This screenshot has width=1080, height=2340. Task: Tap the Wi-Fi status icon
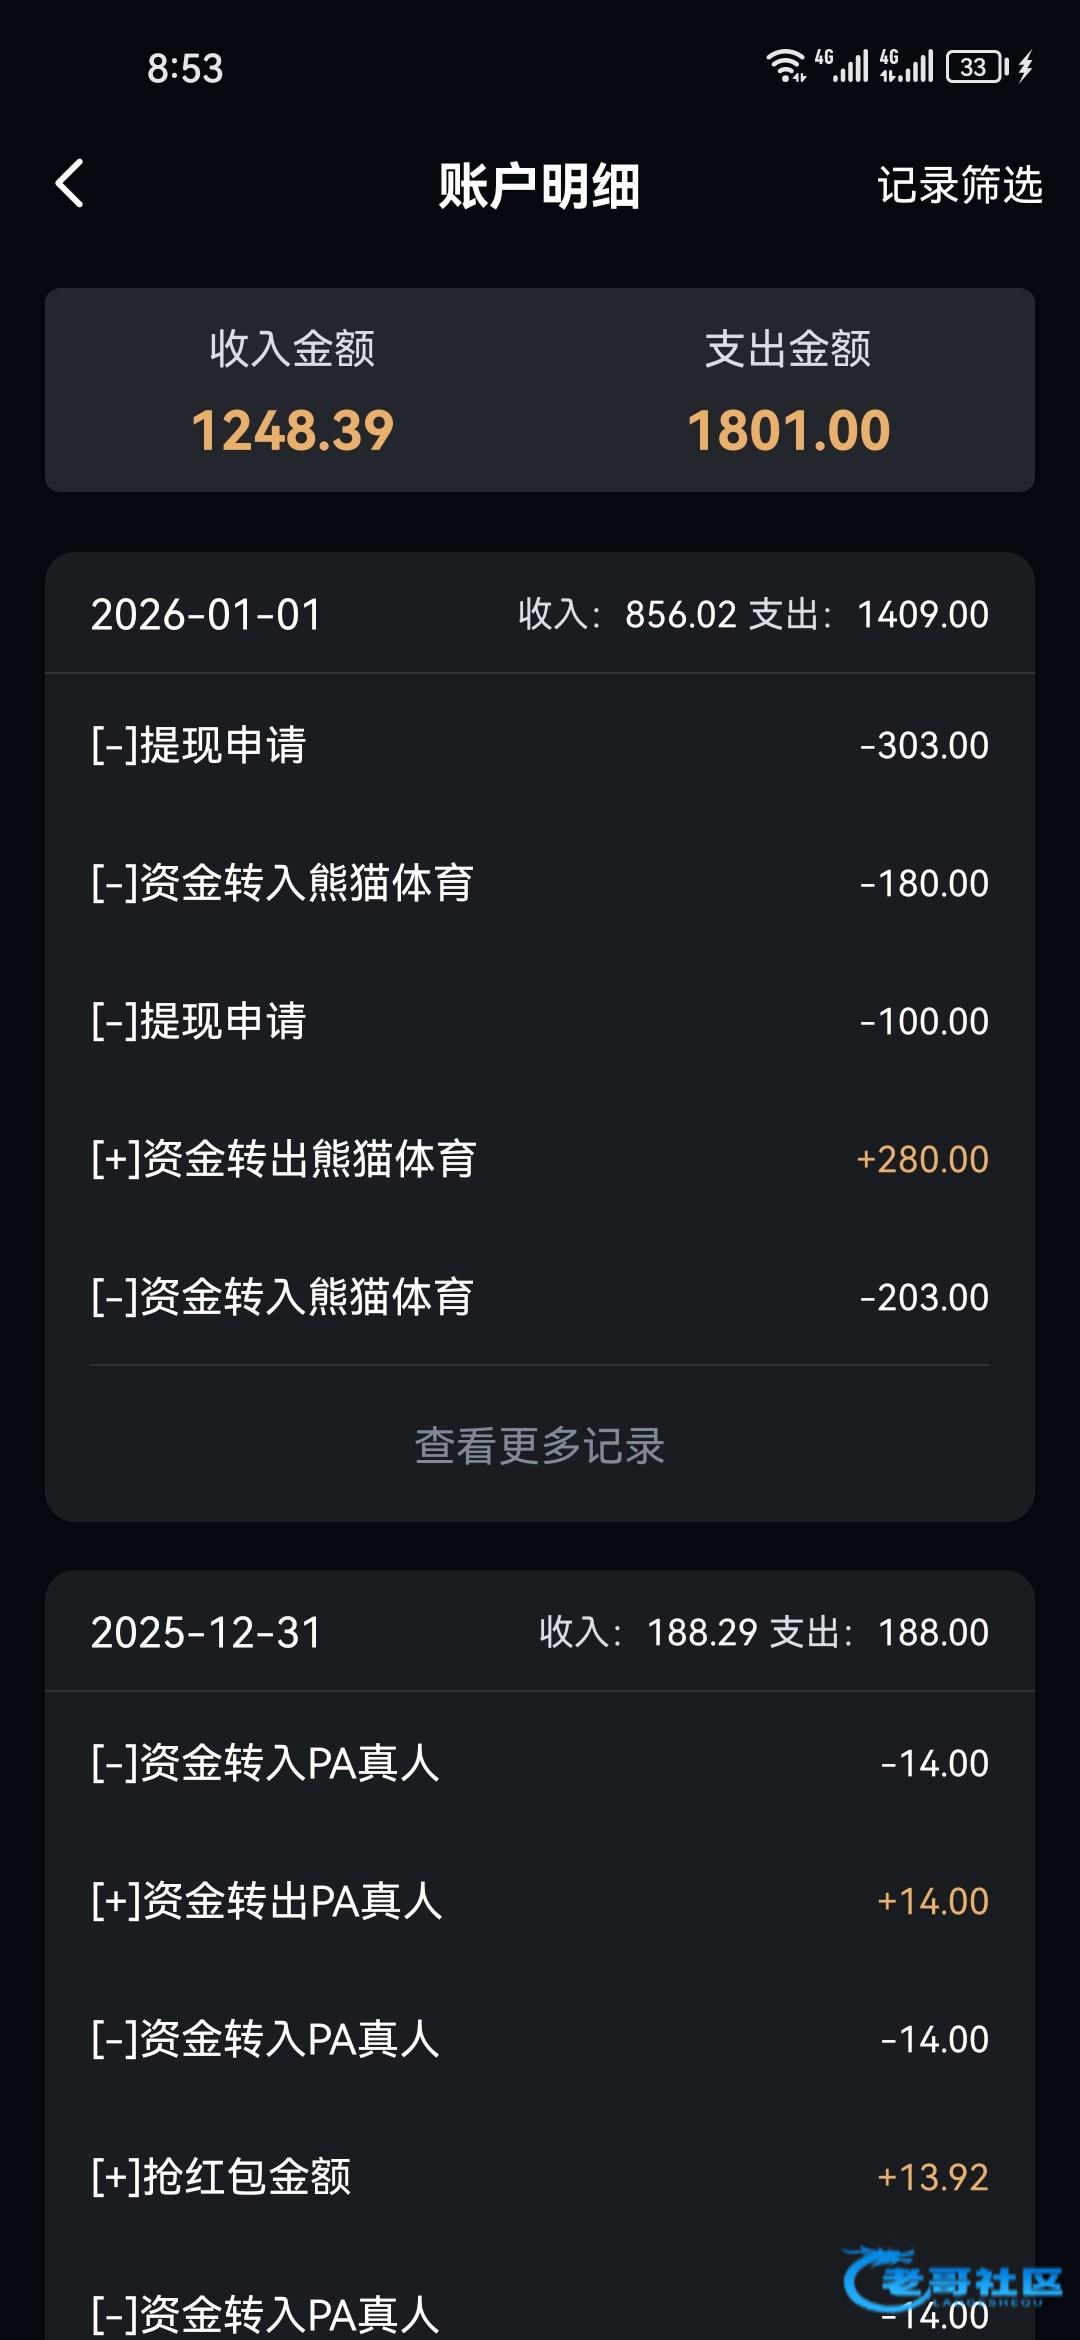click(x=786, y=66)
